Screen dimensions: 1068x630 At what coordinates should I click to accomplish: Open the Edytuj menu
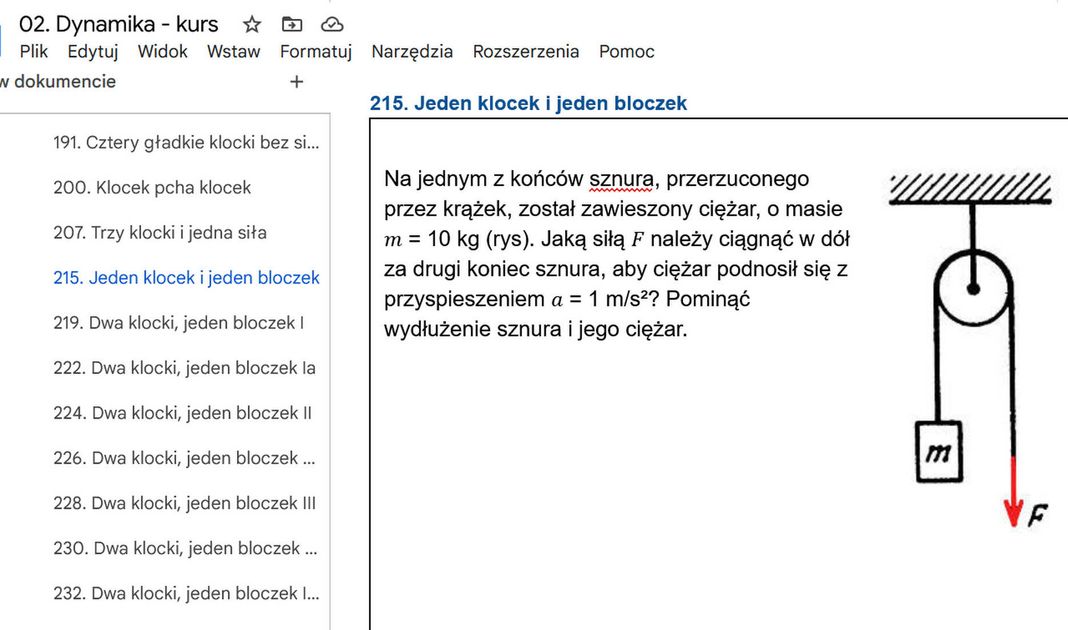coord(92,51)
